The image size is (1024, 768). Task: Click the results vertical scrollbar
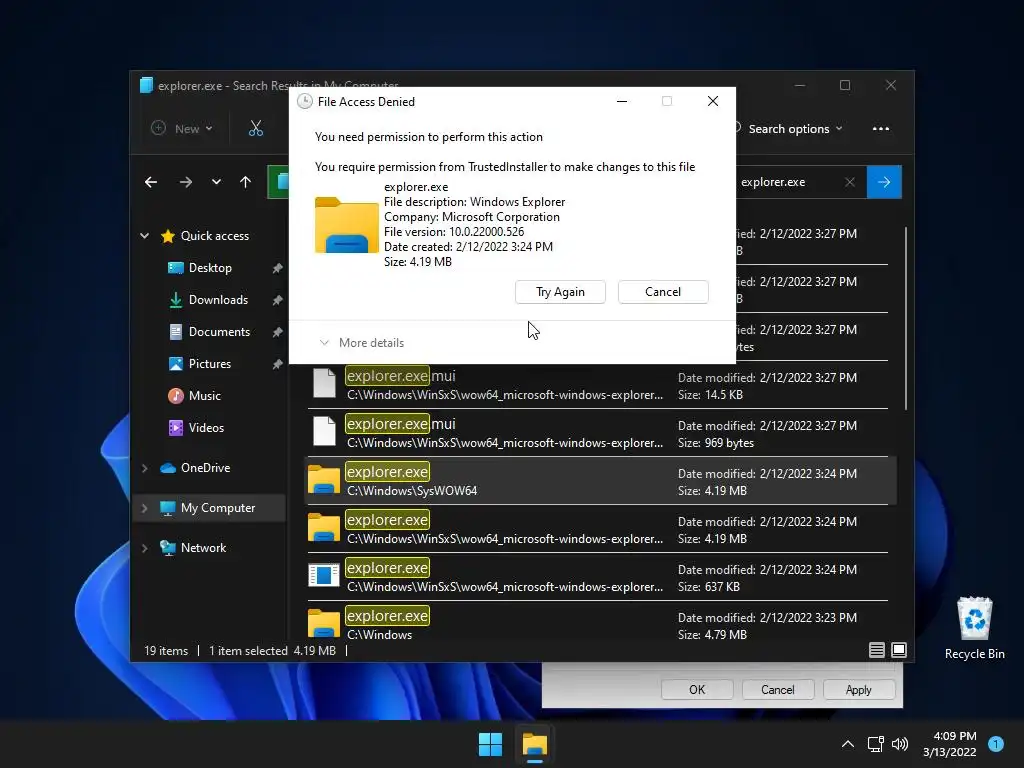coord(906,319)
